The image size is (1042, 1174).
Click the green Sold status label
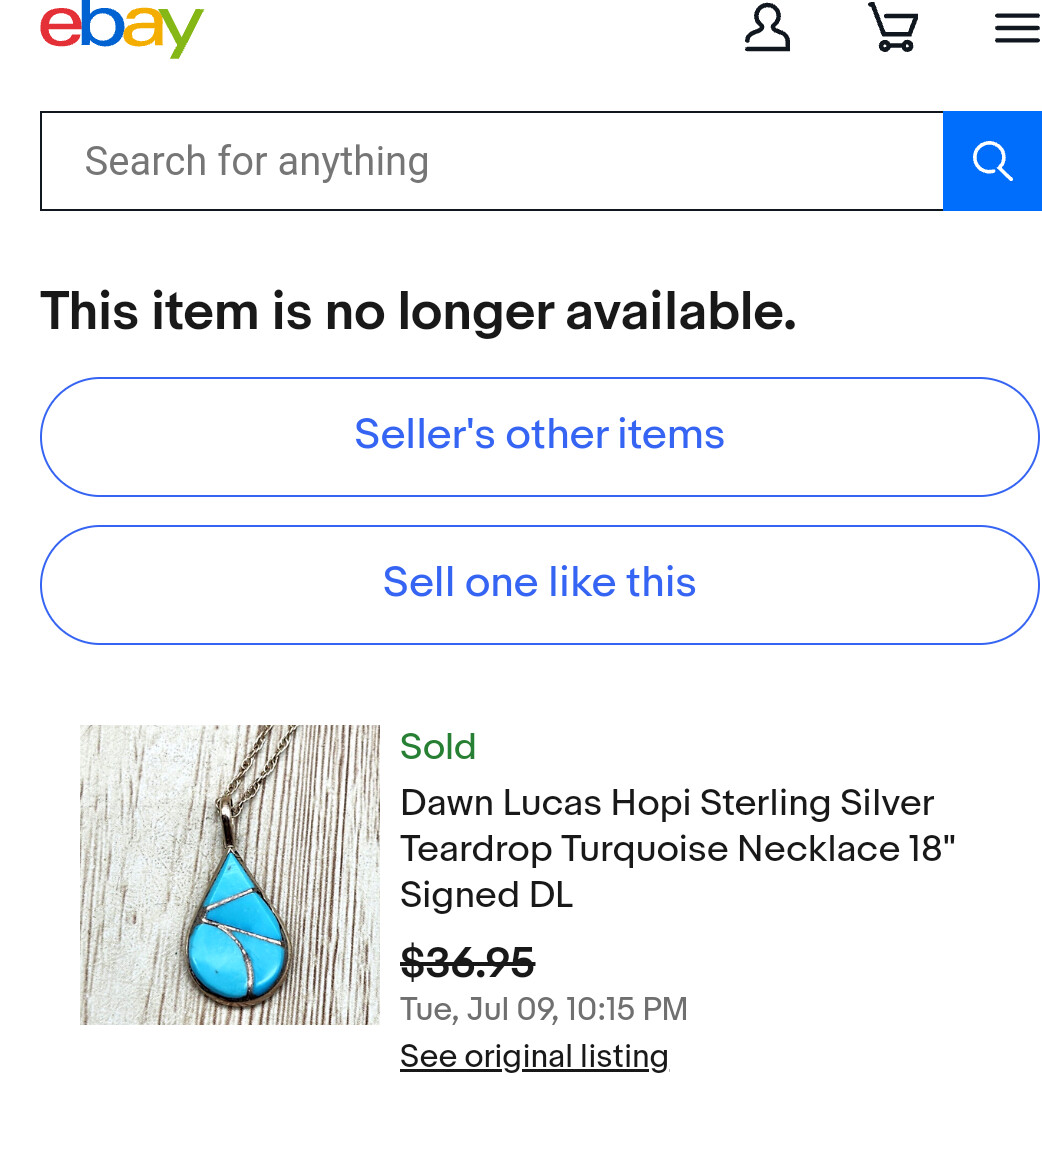tap(438, 746)
